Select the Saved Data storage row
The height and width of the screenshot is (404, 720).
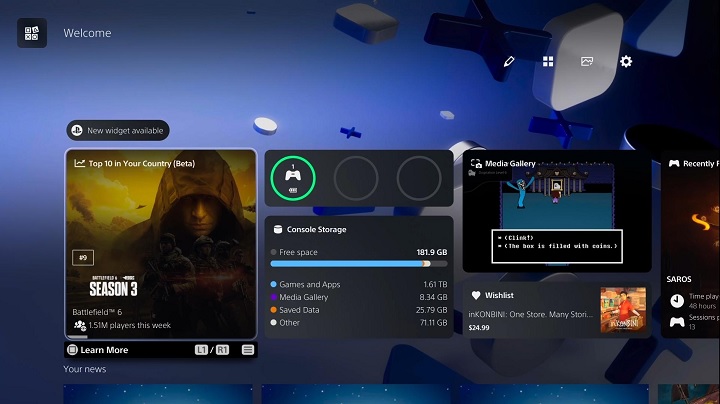(359, 310)
